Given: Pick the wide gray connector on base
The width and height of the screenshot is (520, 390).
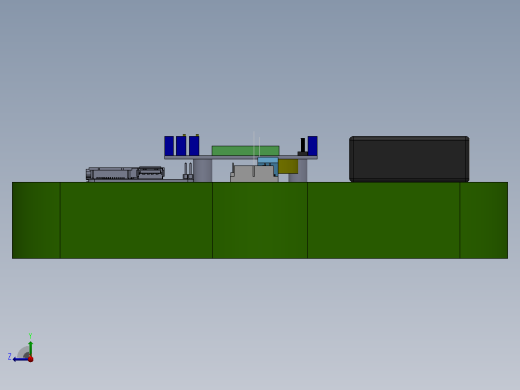Looking at the screenshot, I should coord(254,174).
